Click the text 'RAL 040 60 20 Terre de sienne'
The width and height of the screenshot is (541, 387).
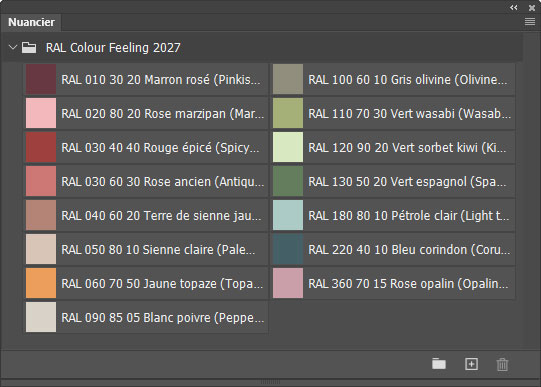(x=146, y=216)
